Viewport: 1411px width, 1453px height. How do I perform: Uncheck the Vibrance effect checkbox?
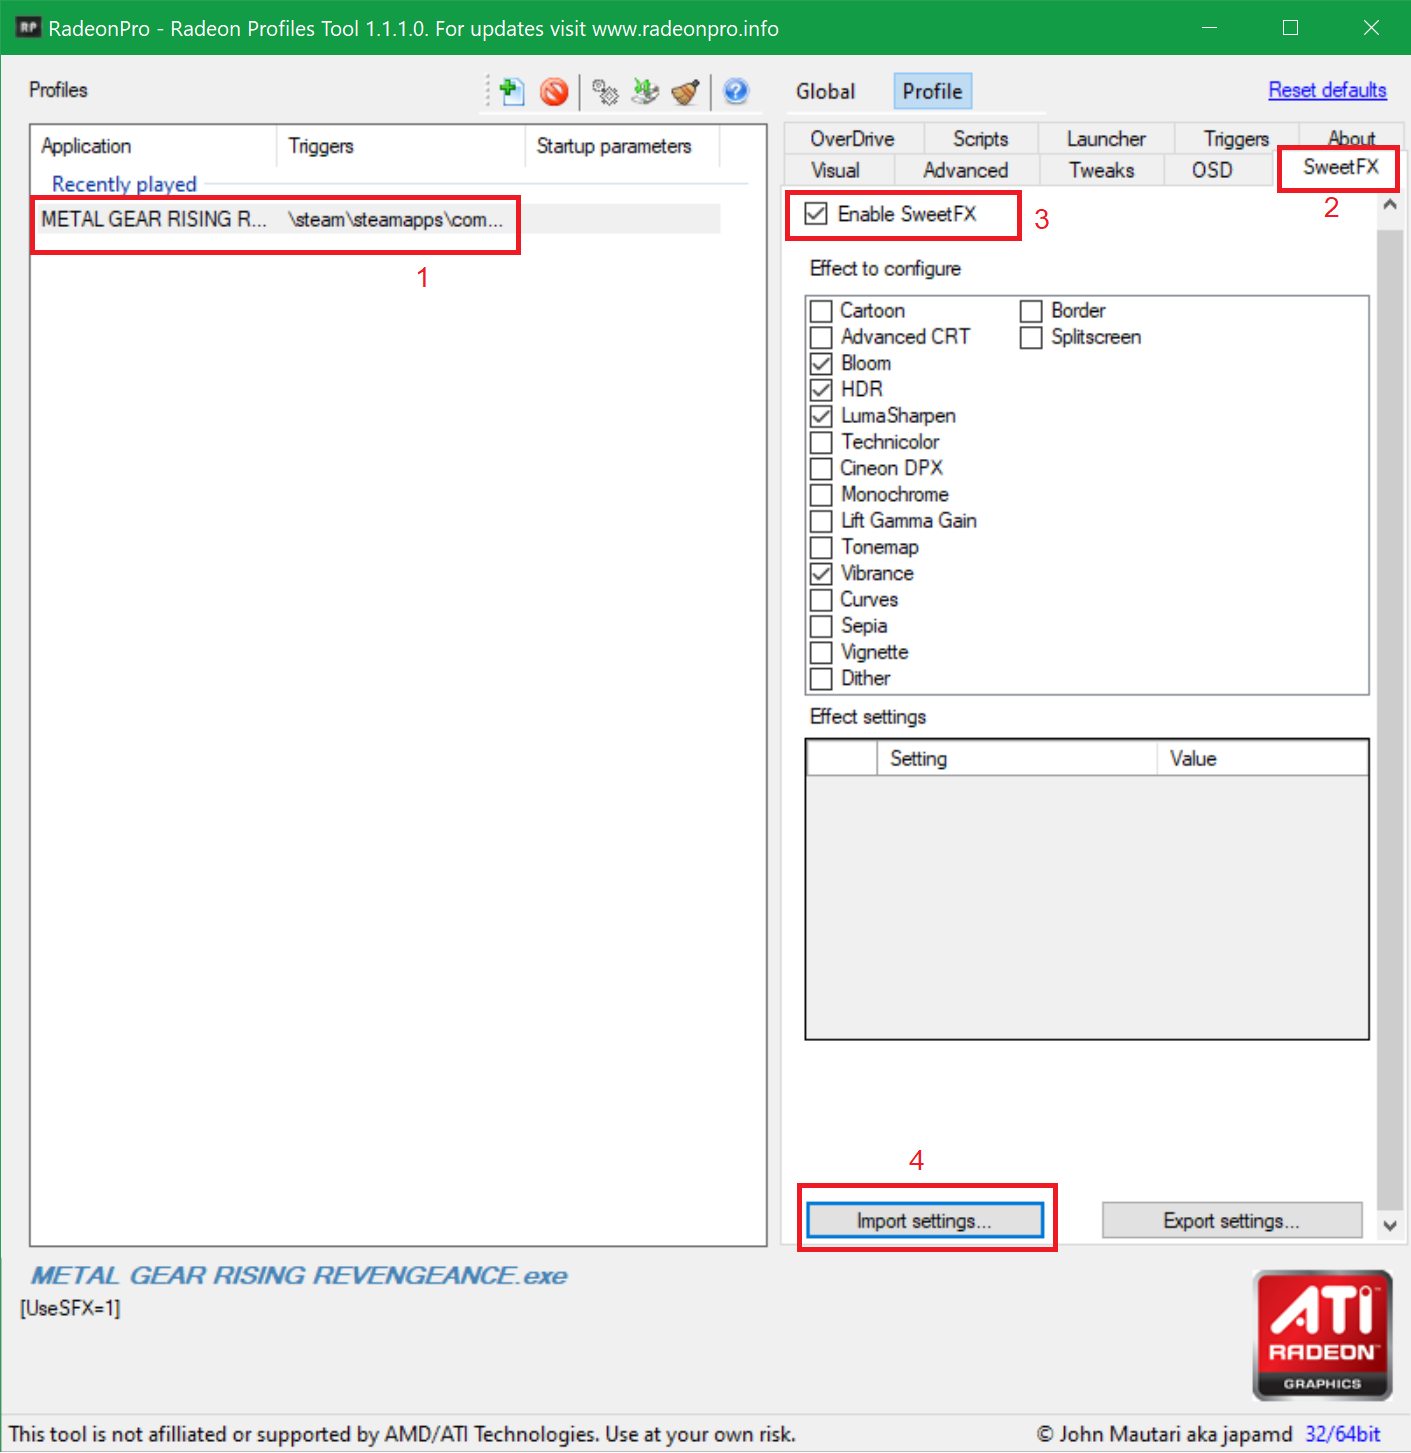[x=821, y=573]
